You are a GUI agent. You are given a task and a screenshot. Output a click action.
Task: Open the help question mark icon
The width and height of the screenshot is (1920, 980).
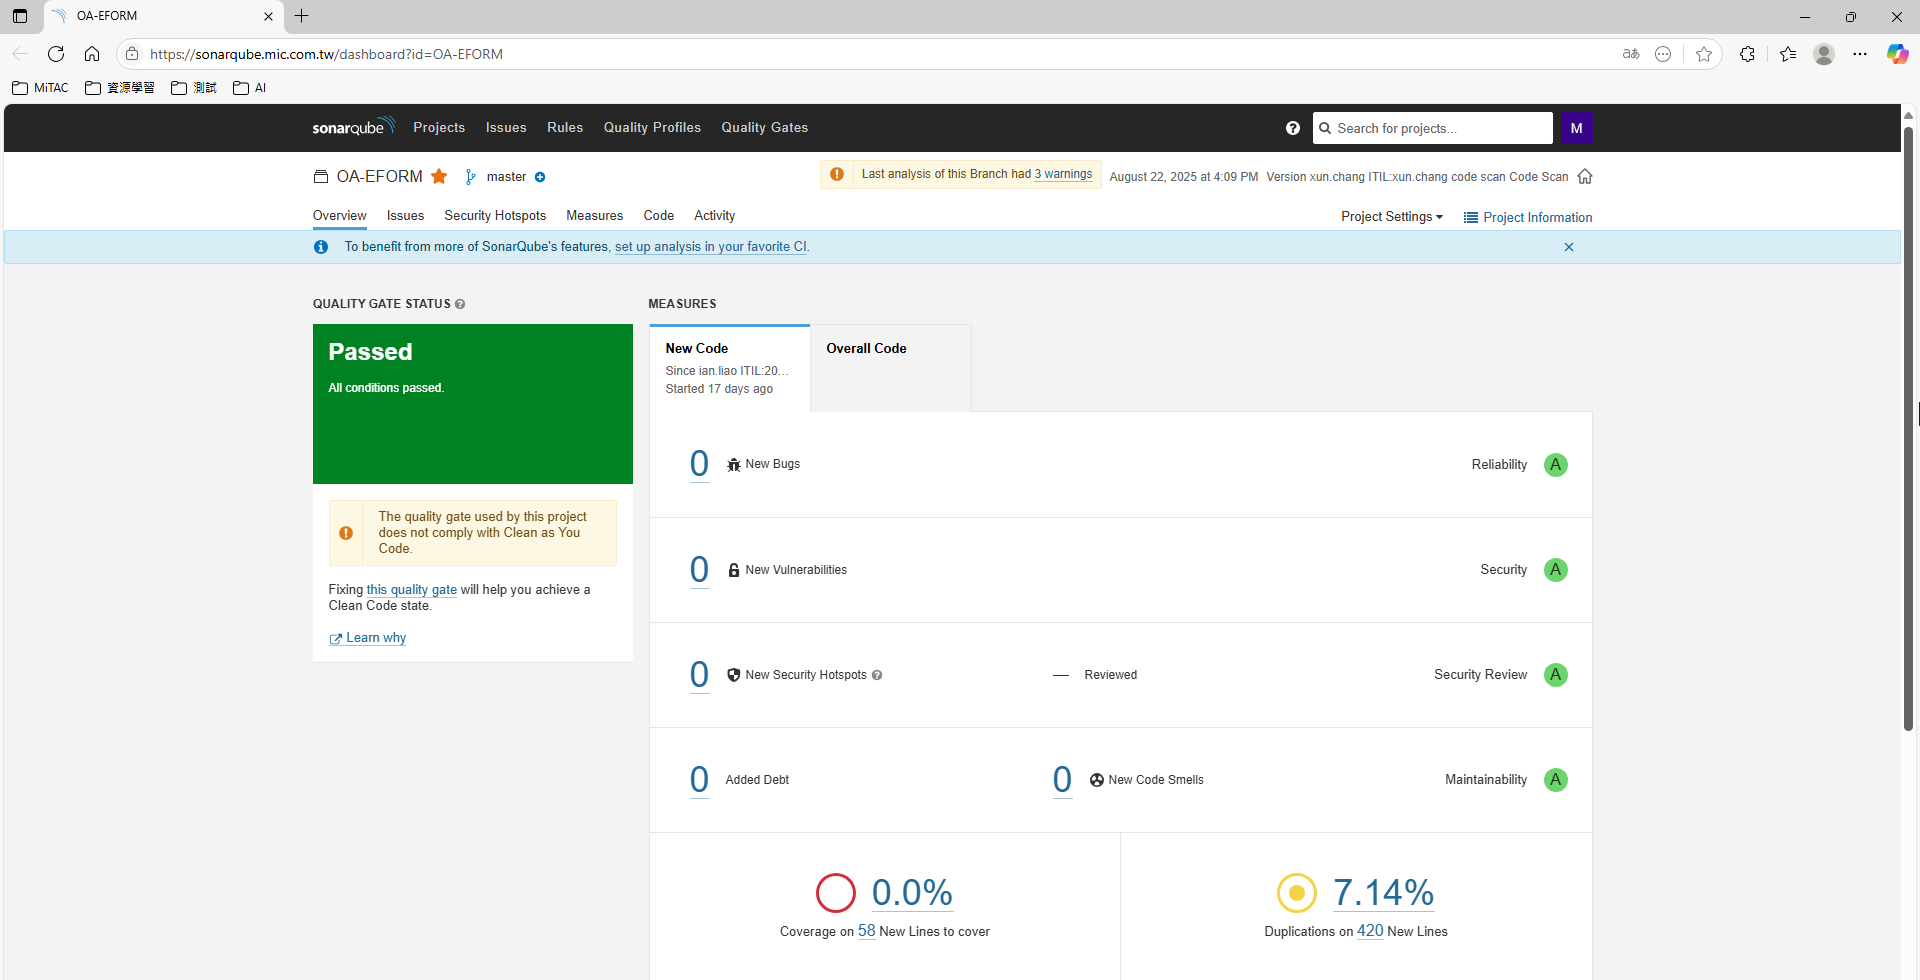[x=1292, y=128]
